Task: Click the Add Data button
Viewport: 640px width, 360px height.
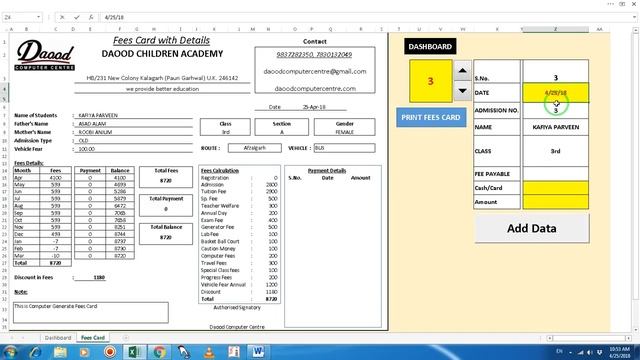Action: coord(531,228)
